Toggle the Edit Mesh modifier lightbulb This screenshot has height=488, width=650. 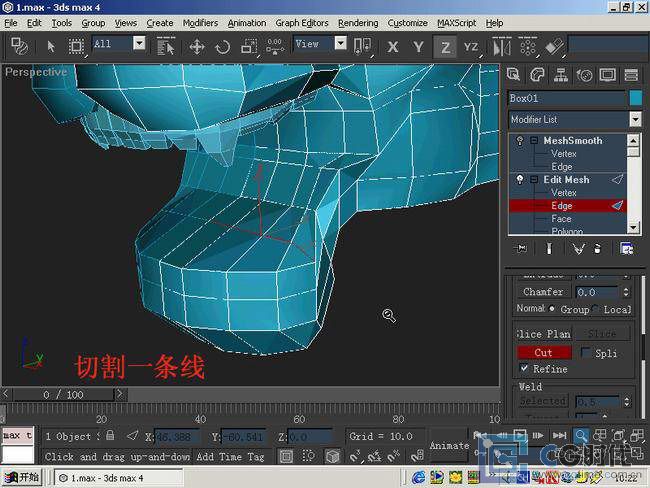tap(520, 180)
